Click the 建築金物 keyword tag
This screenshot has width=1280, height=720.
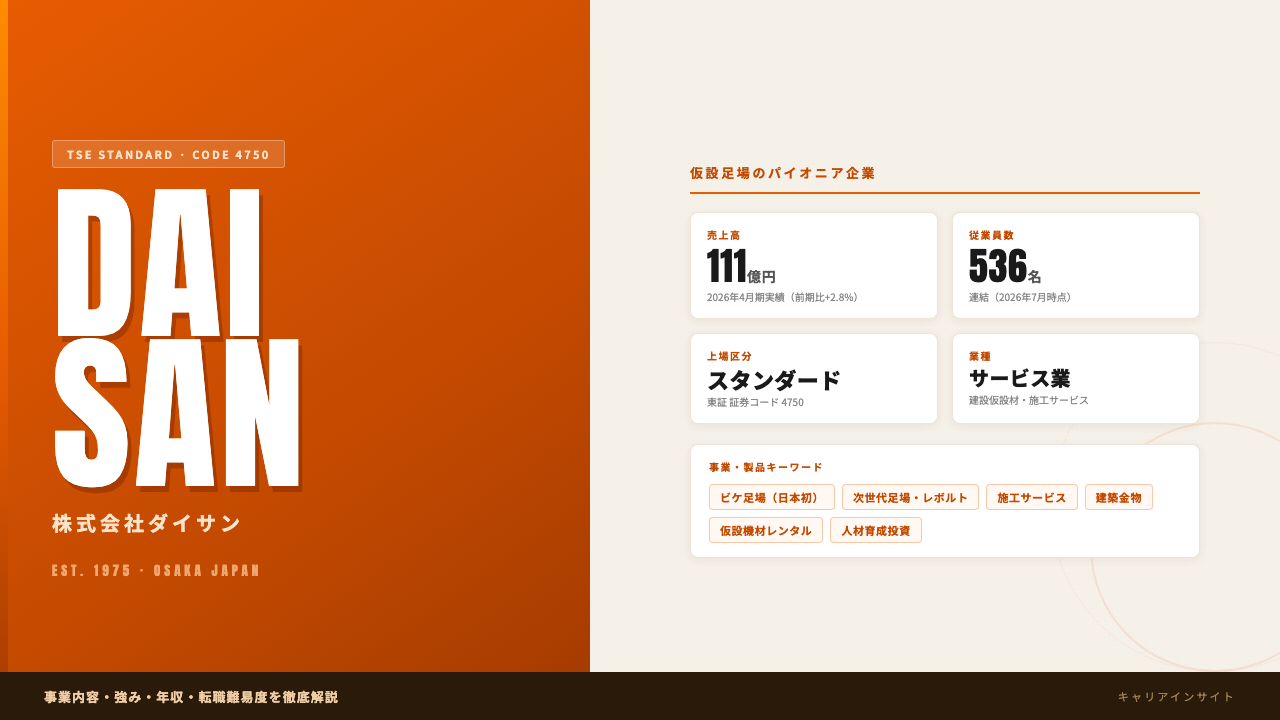click(1119, 497)
